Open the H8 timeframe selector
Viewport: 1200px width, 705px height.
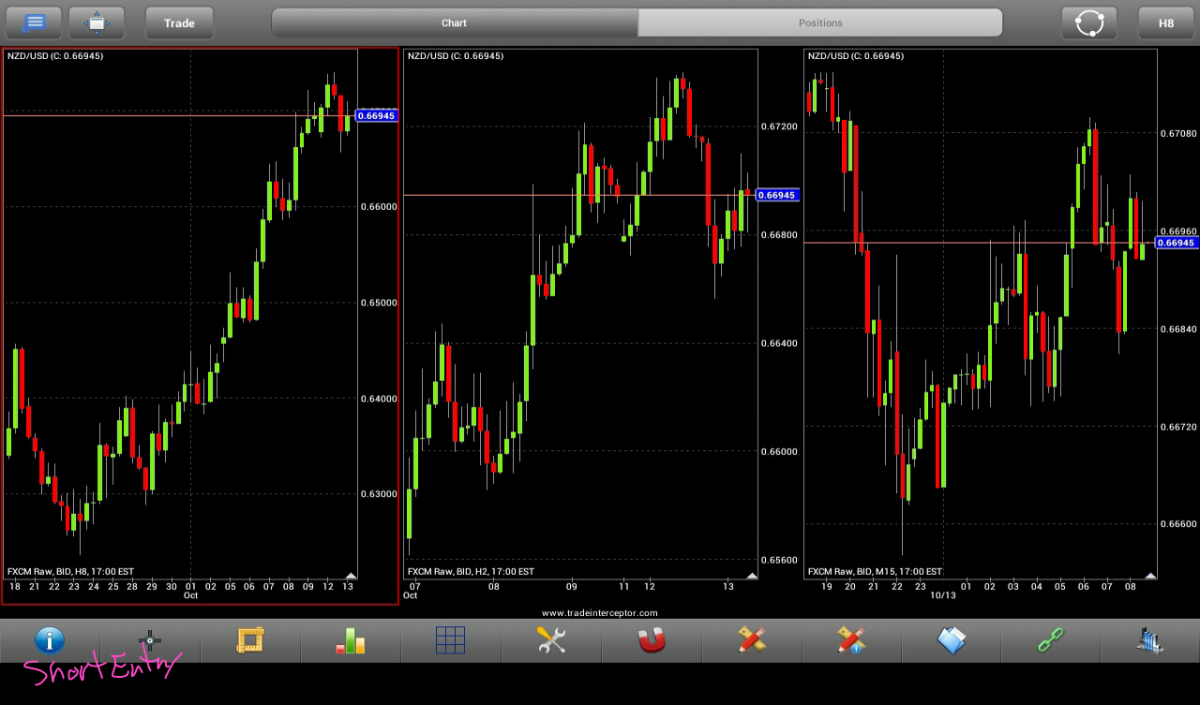coord(1166,22)
